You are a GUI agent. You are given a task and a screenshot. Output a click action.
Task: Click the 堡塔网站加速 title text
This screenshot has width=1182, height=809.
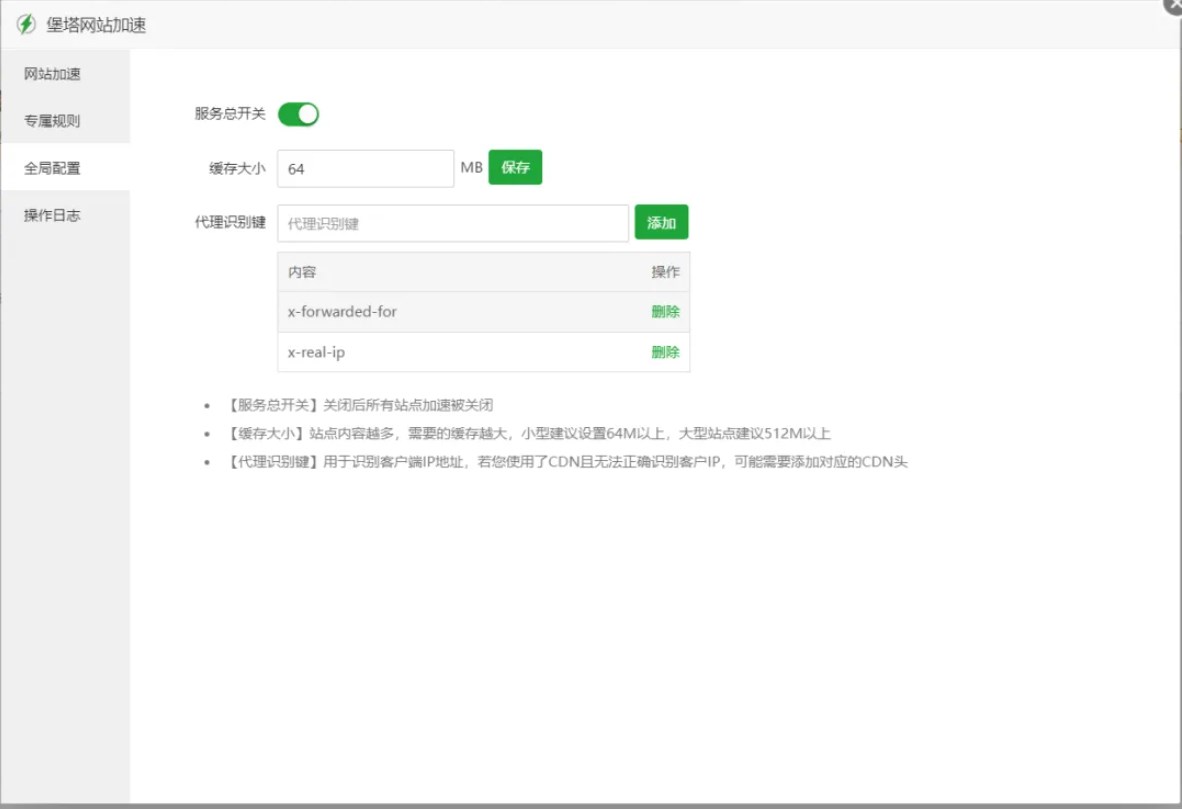(97, 25)
